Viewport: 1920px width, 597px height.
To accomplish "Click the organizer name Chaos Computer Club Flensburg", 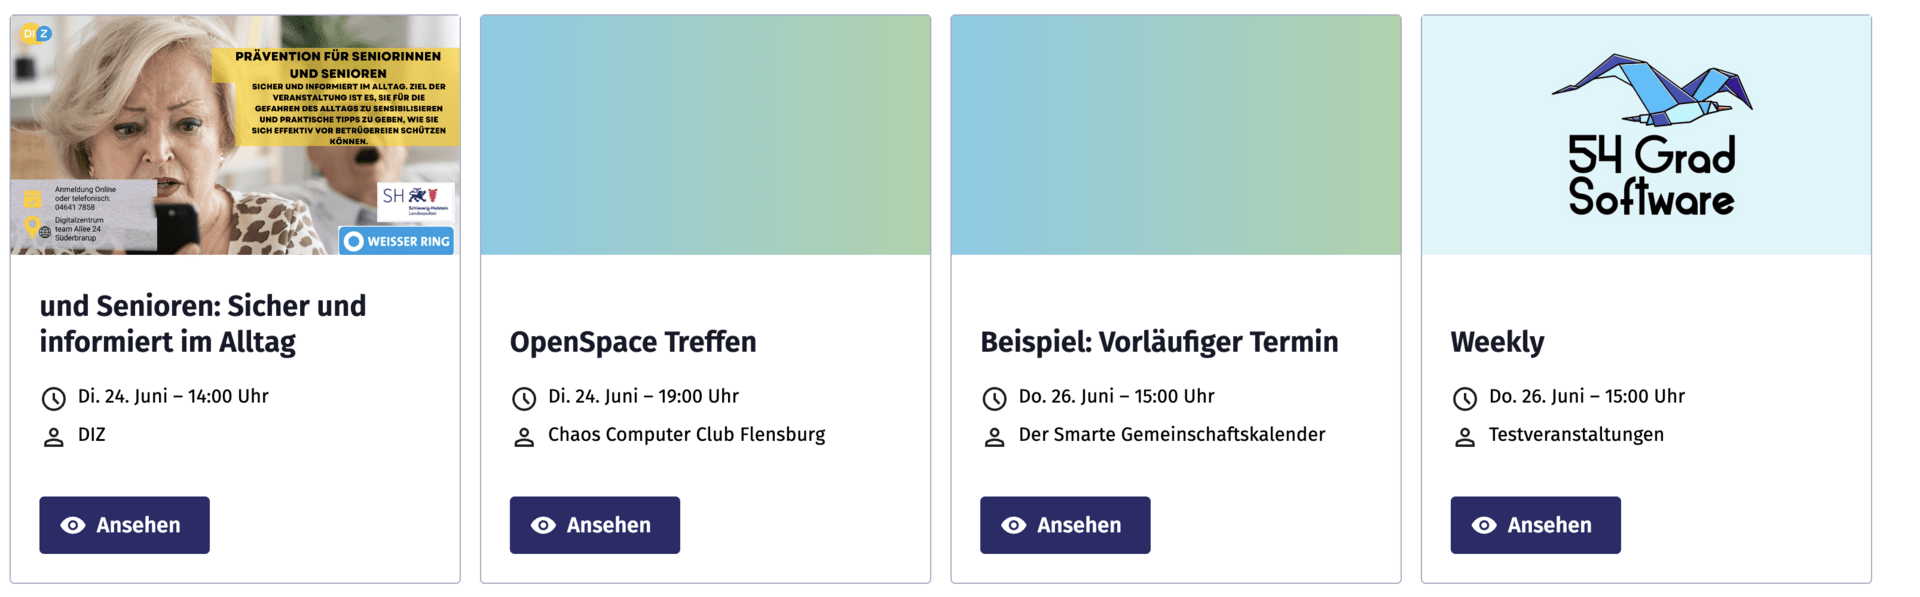I will (686, 435).
